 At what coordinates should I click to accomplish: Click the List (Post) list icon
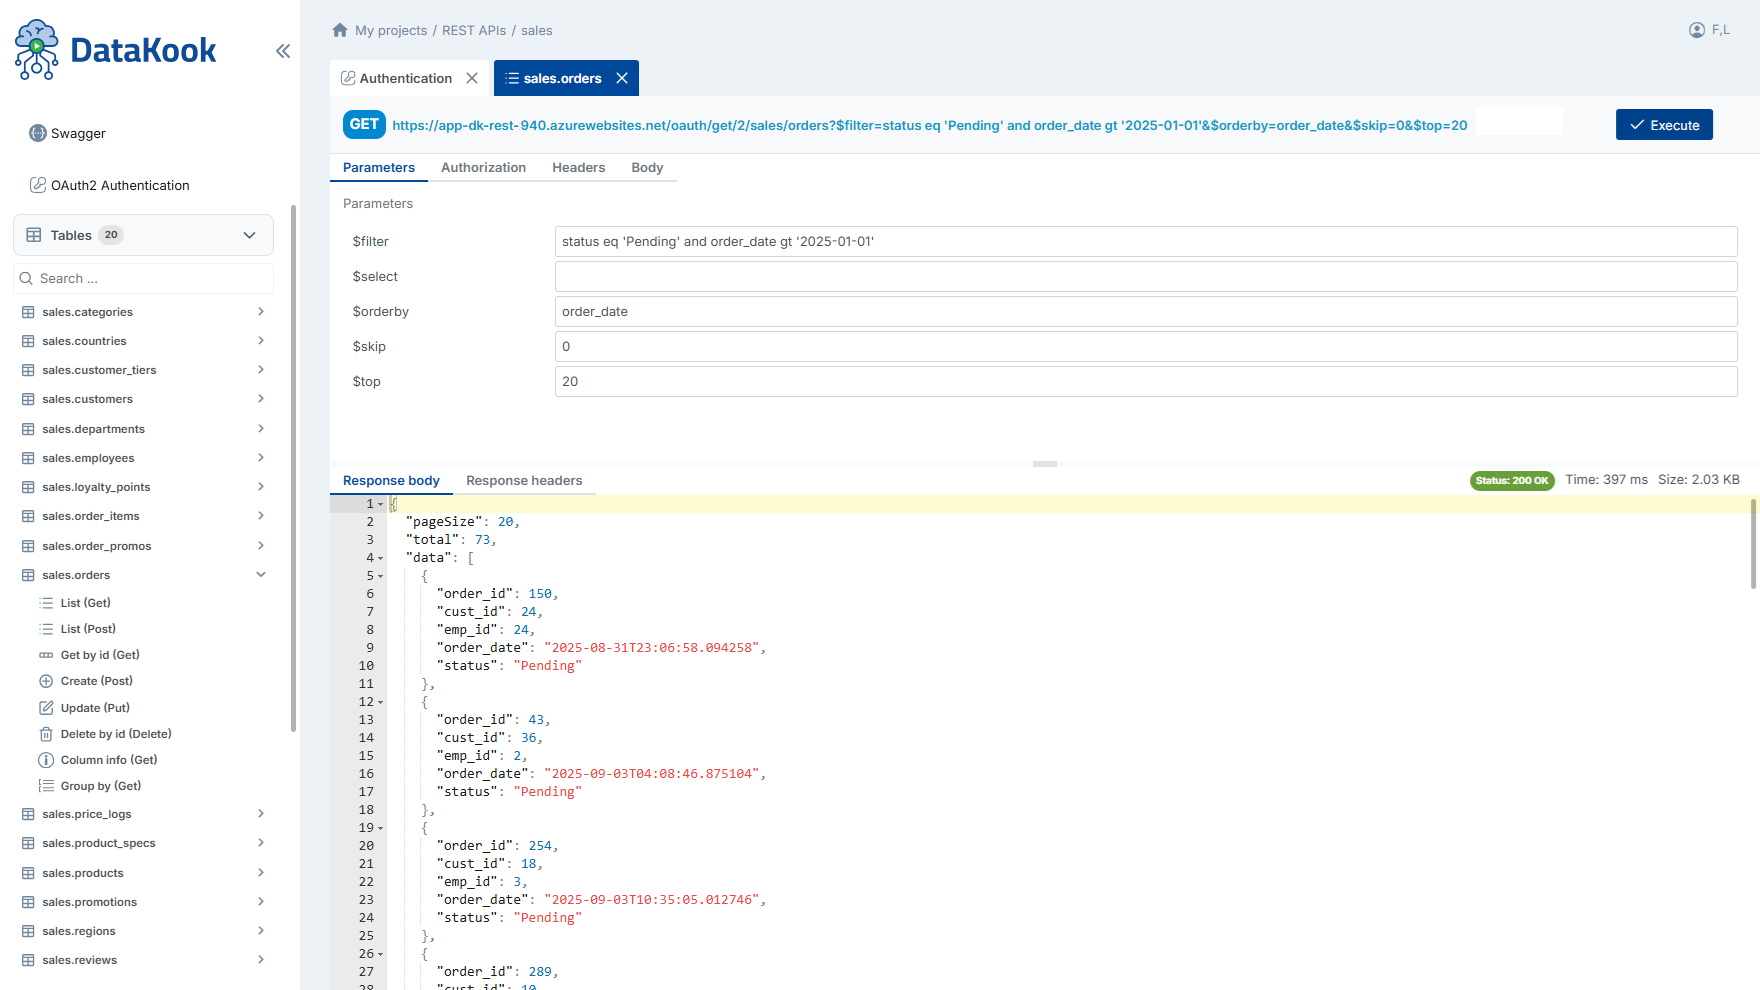(46, 629)
